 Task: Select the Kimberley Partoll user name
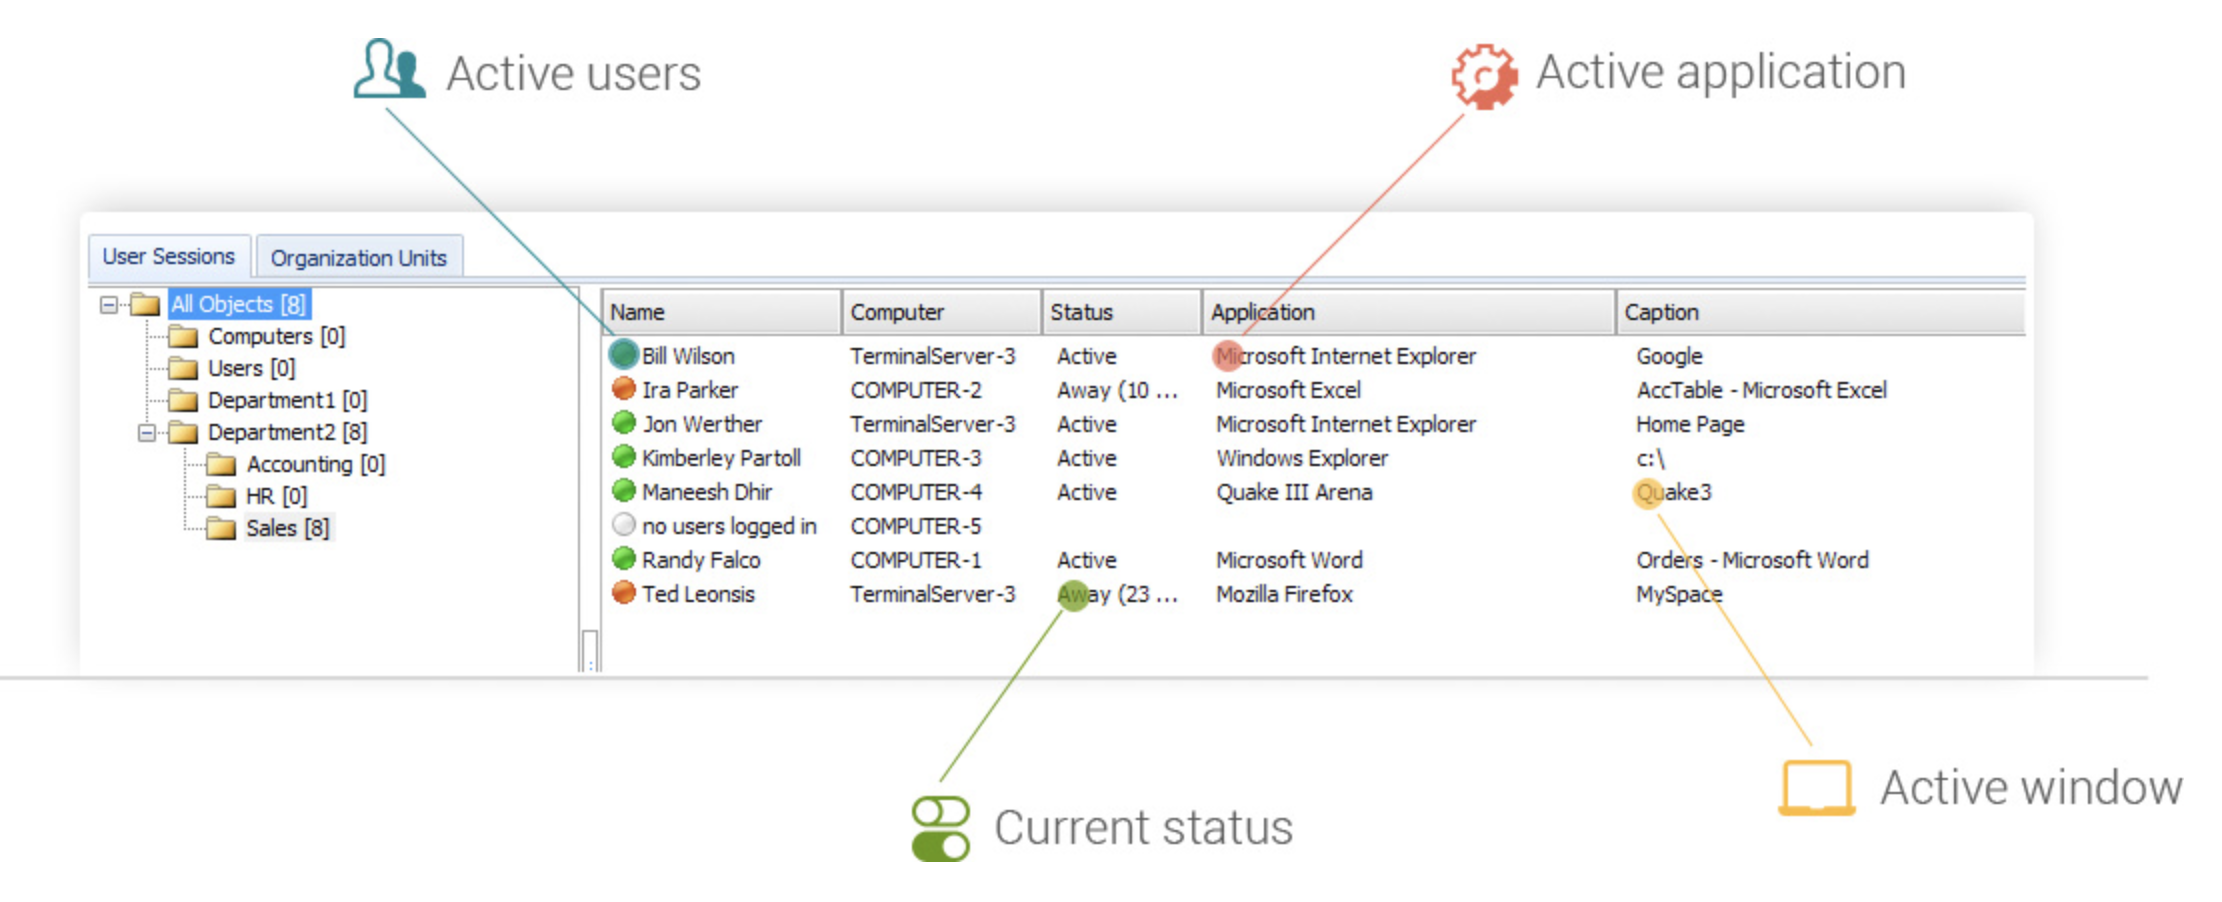pos(721,458)
